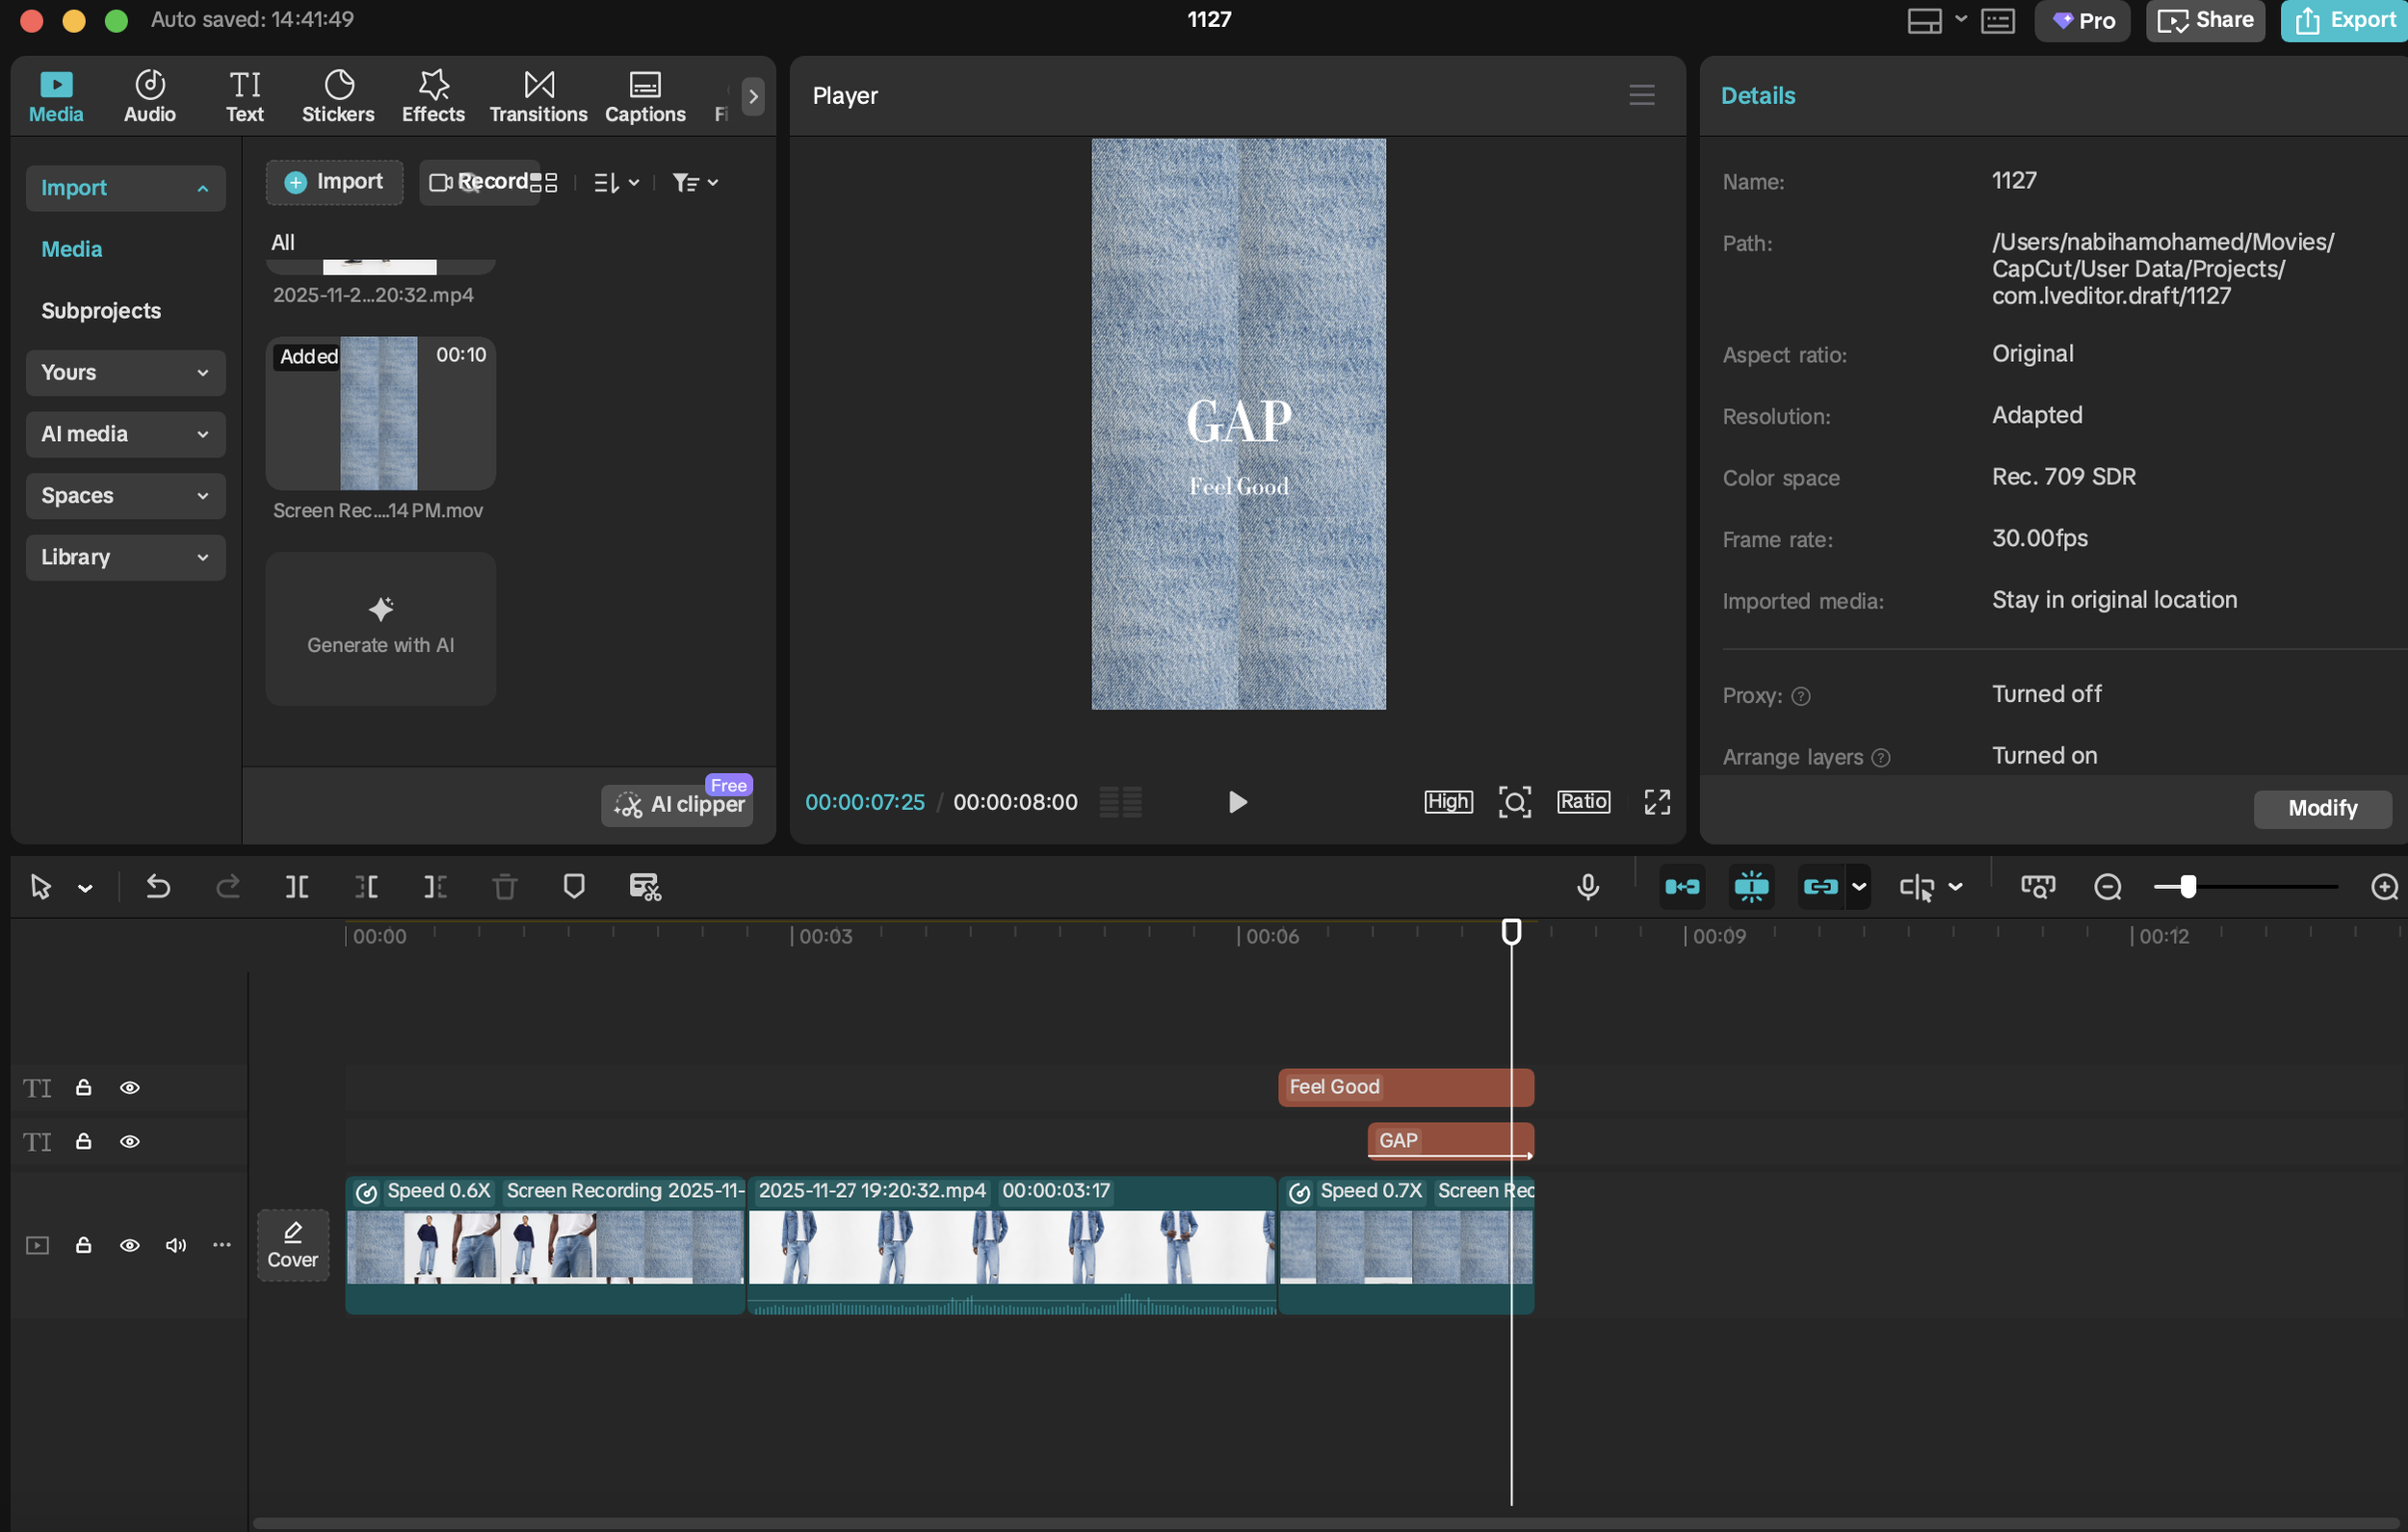Open the select tool mode dropdown arrow
The height and width of the screenshot is (1532, 2408).
pos(85,888)
